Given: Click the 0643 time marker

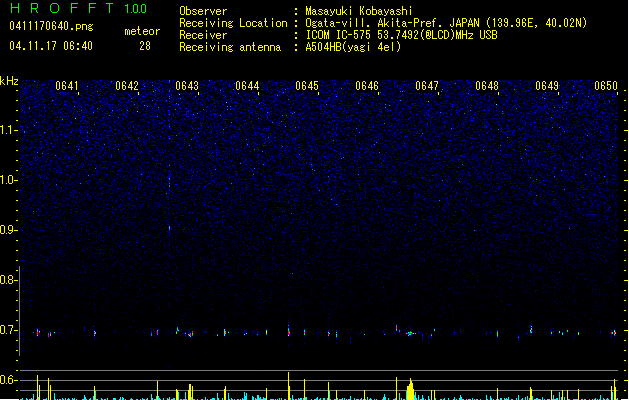Looking at the screenshot, I should [x=187, y=86].
